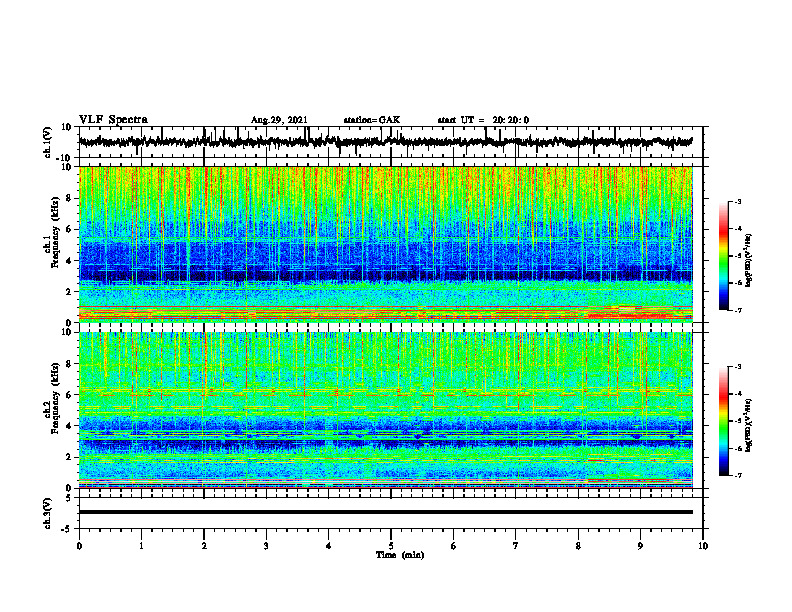Click time axis tick label "7"
The width and height of the screenshot is (792, 612).
[516, 546]
